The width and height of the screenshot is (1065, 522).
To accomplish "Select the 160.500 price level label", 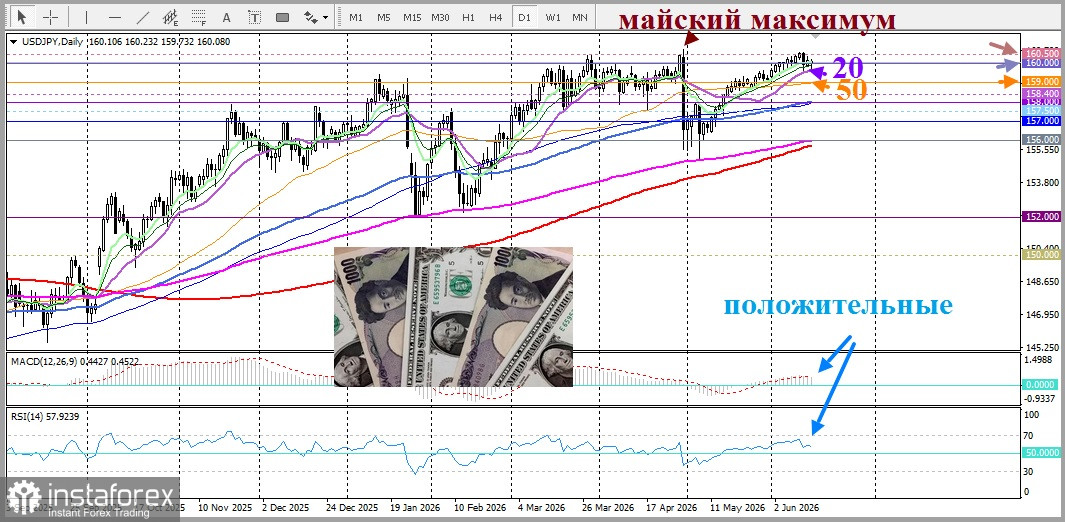I will (x=1042, y=53).
